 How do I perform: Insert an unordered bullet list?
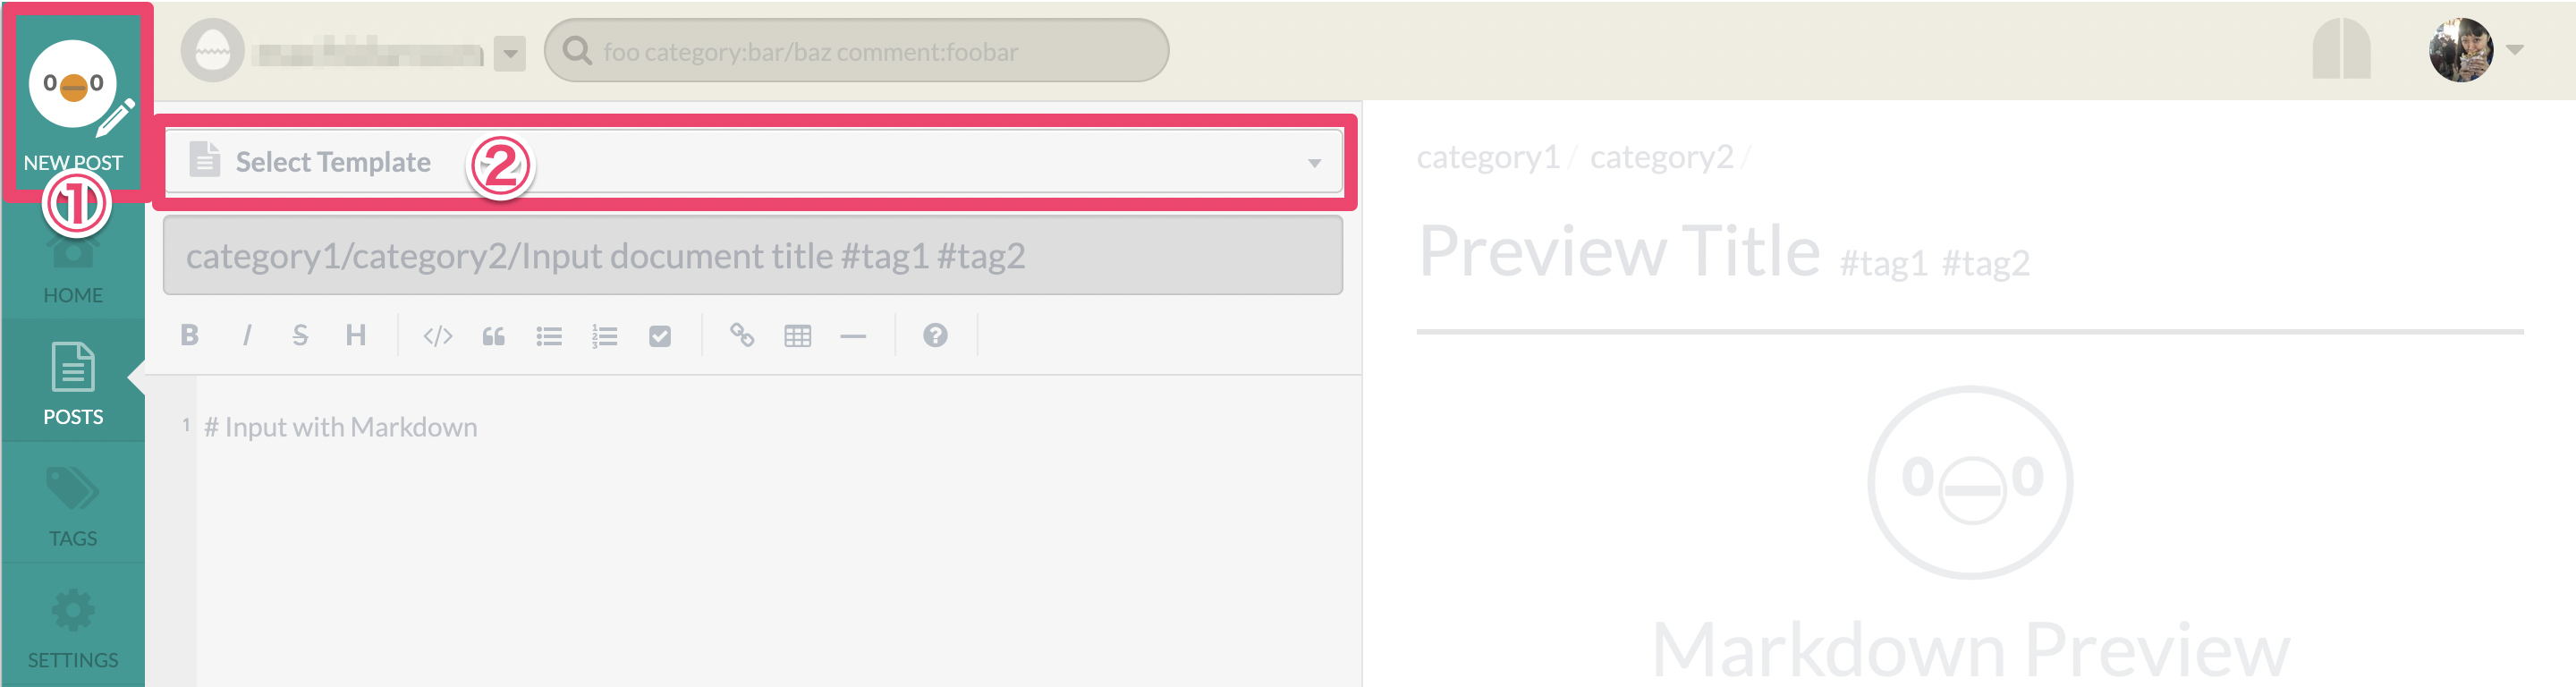pyautogui.click(x=549, y=336)
